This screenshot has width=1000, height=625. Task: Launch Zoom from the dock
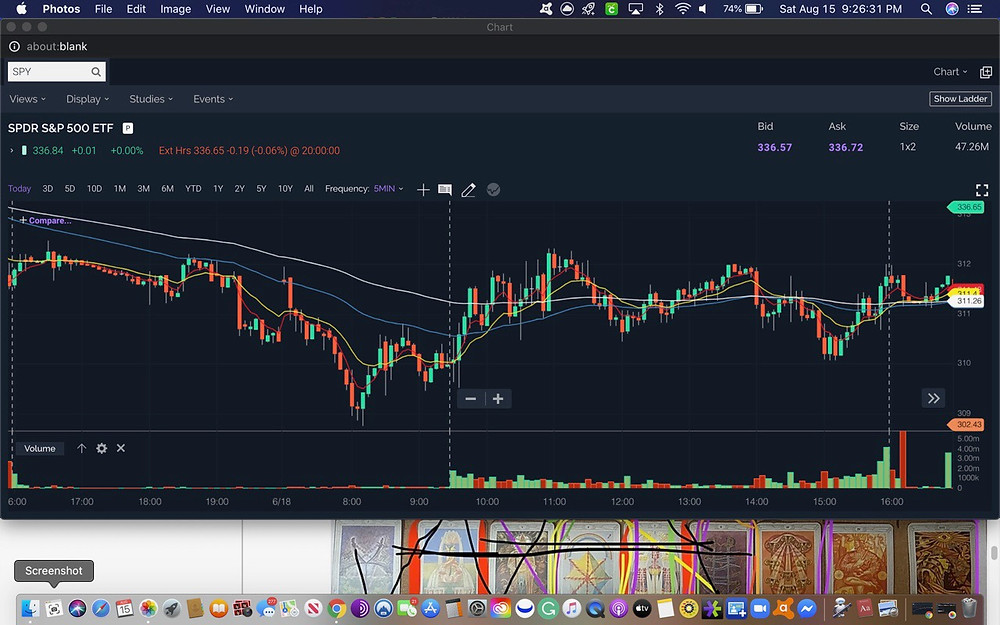[760, 608]
